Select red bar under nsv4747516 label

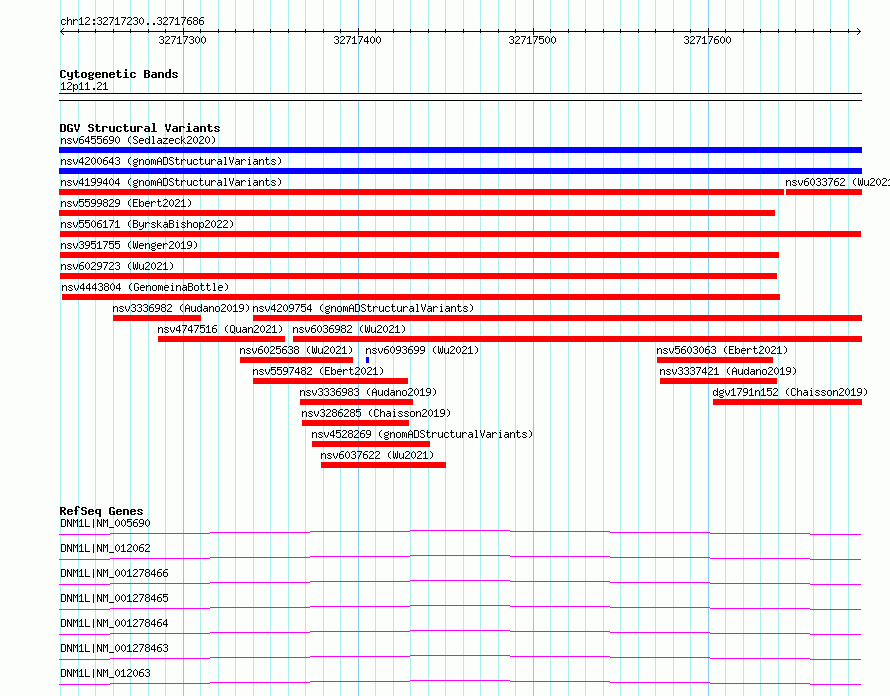(221, 339)
